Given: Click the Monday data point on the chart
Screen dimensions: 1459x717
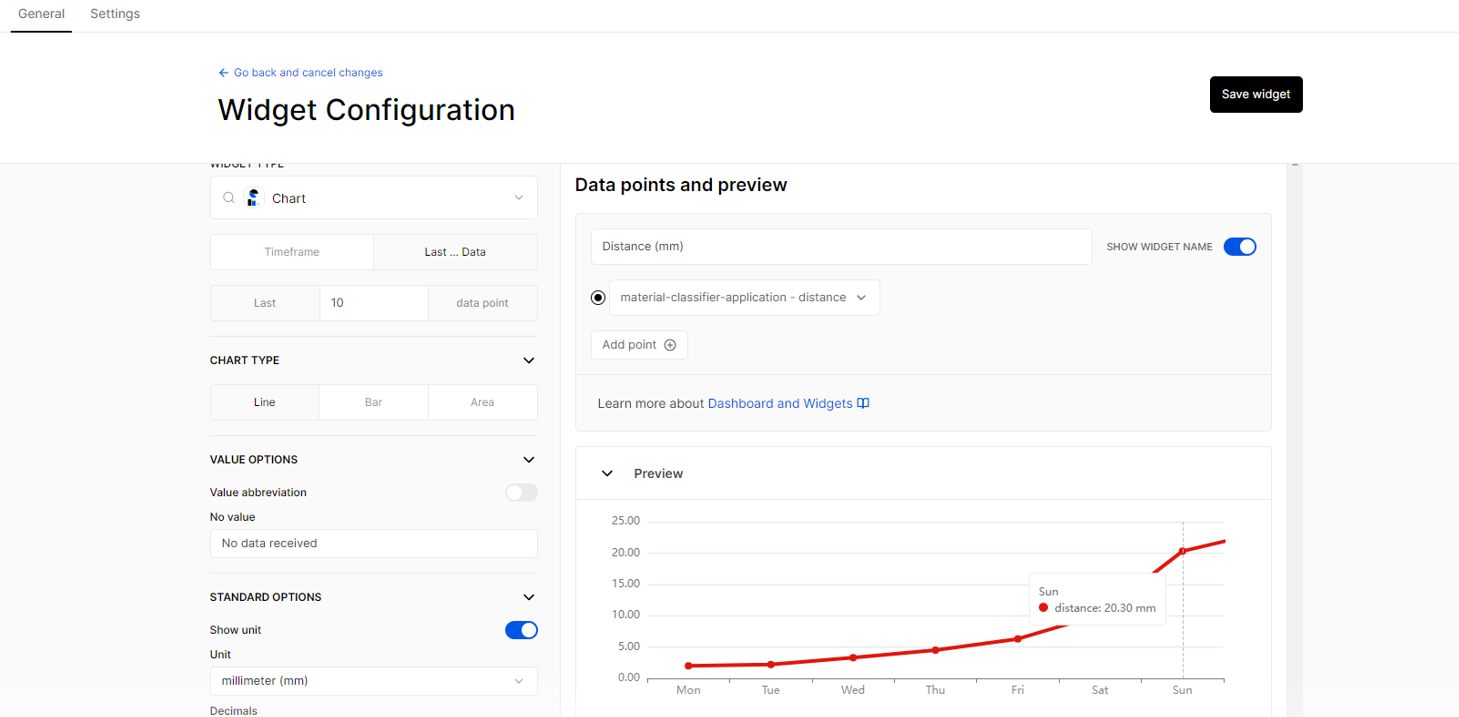Looking at the screenshot, I should tap(688, 666).
